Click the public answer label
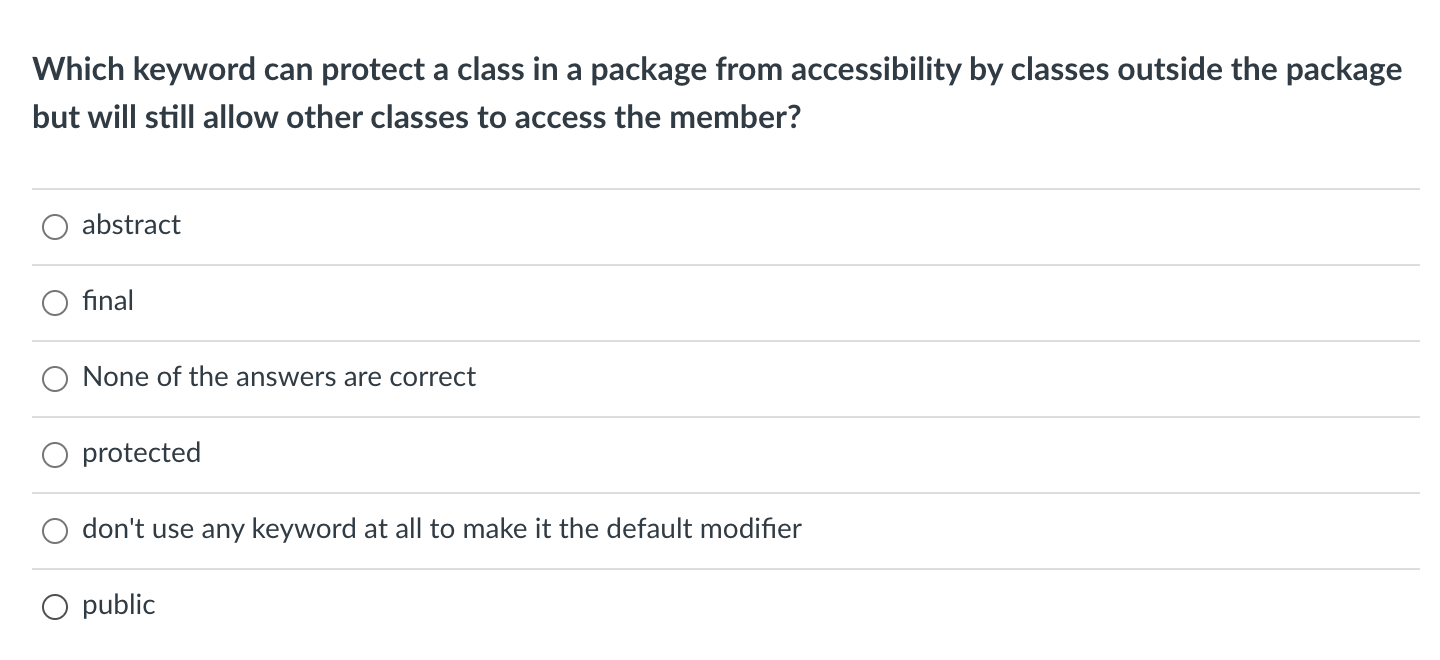The image size is (1440, 660). 117,606
